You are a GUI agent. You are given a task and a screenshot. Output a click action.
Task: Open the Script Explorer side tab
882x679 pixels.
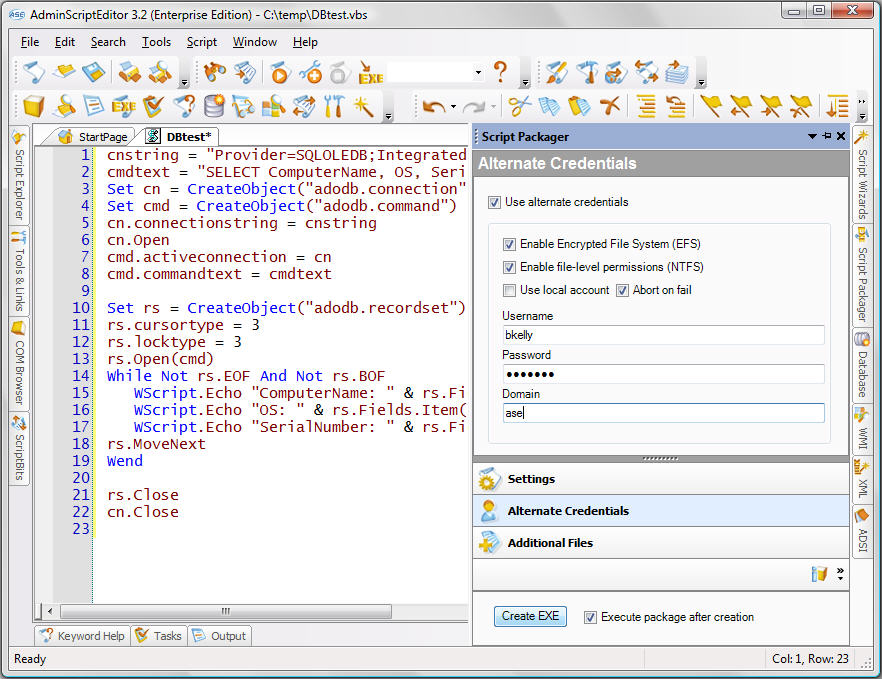(x=19, y=176)
